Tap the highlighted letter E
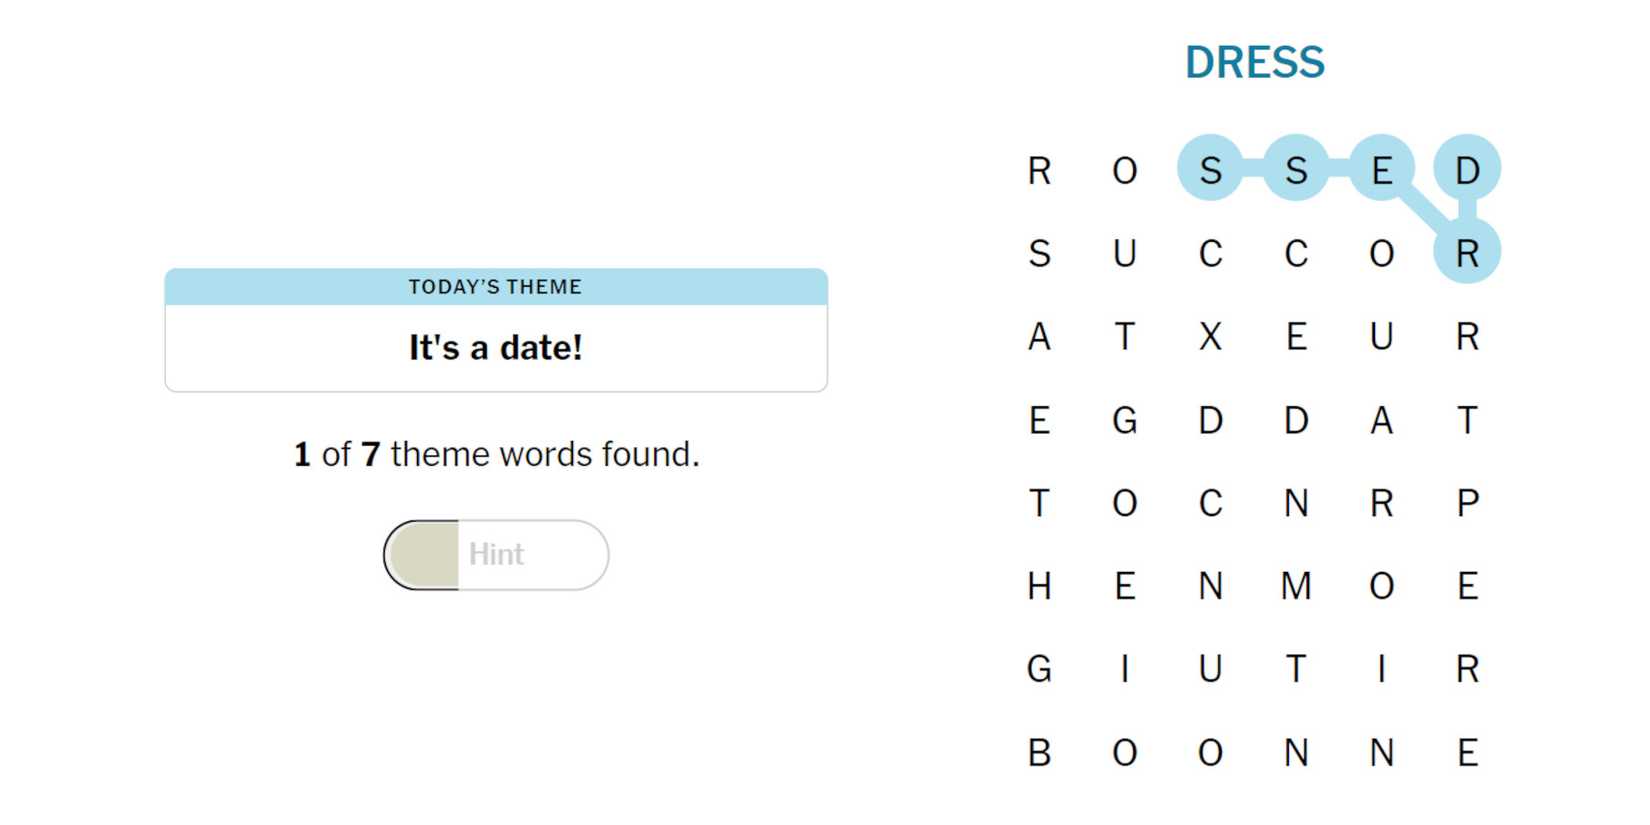 tap(1382, 170)
